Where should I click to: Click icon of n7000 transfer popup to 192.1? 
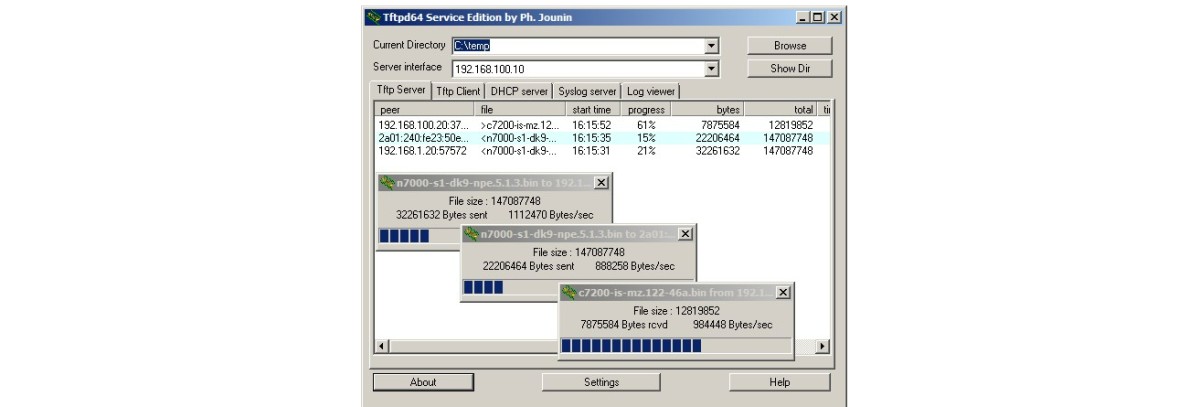click(x=387, y=183)
